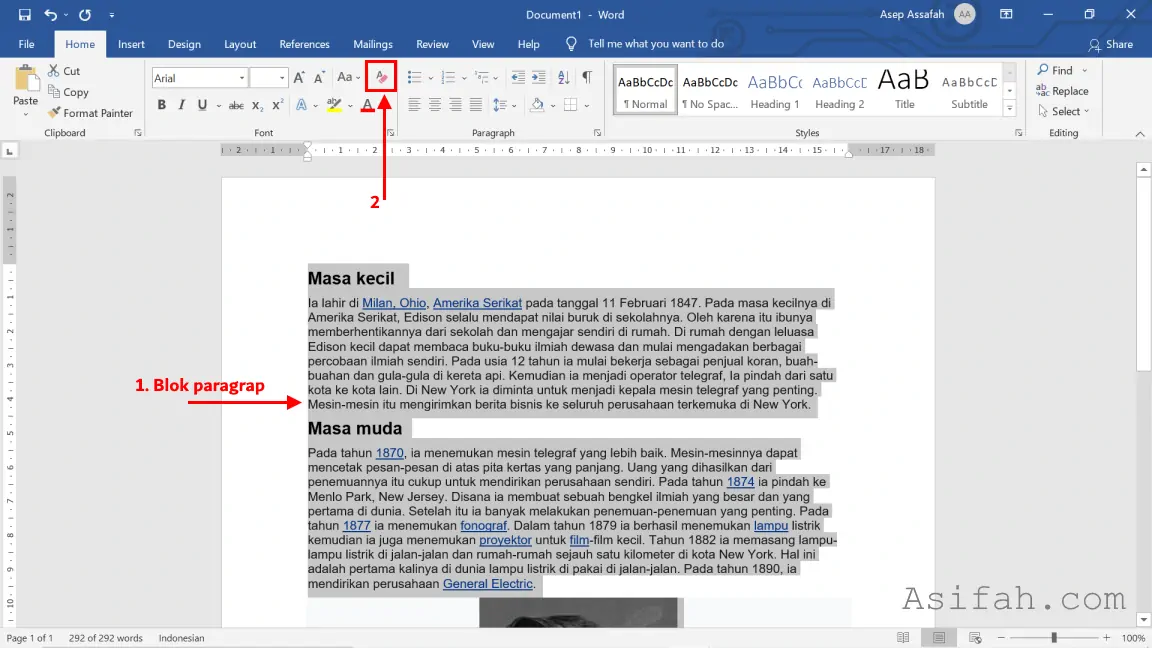Click the Bullets list icon
The image size is (1152, 648).
click(414, 77)
